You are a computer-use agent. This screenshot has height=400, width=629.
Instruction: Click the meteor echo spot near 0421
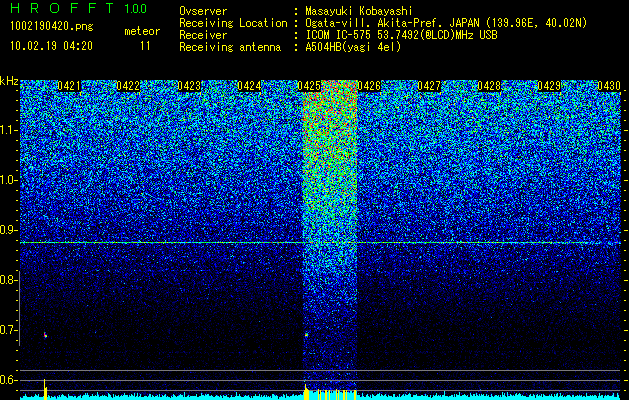[45, 335]
